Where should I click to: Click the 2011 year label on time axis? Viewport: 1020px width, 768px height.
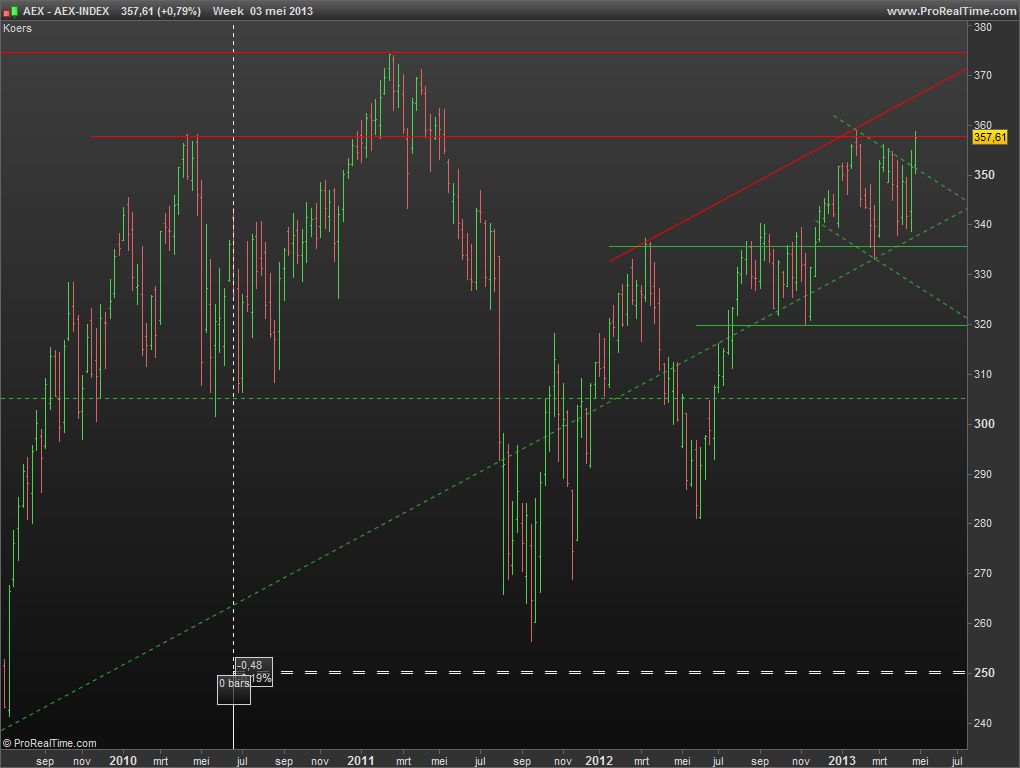pos(361,761)
